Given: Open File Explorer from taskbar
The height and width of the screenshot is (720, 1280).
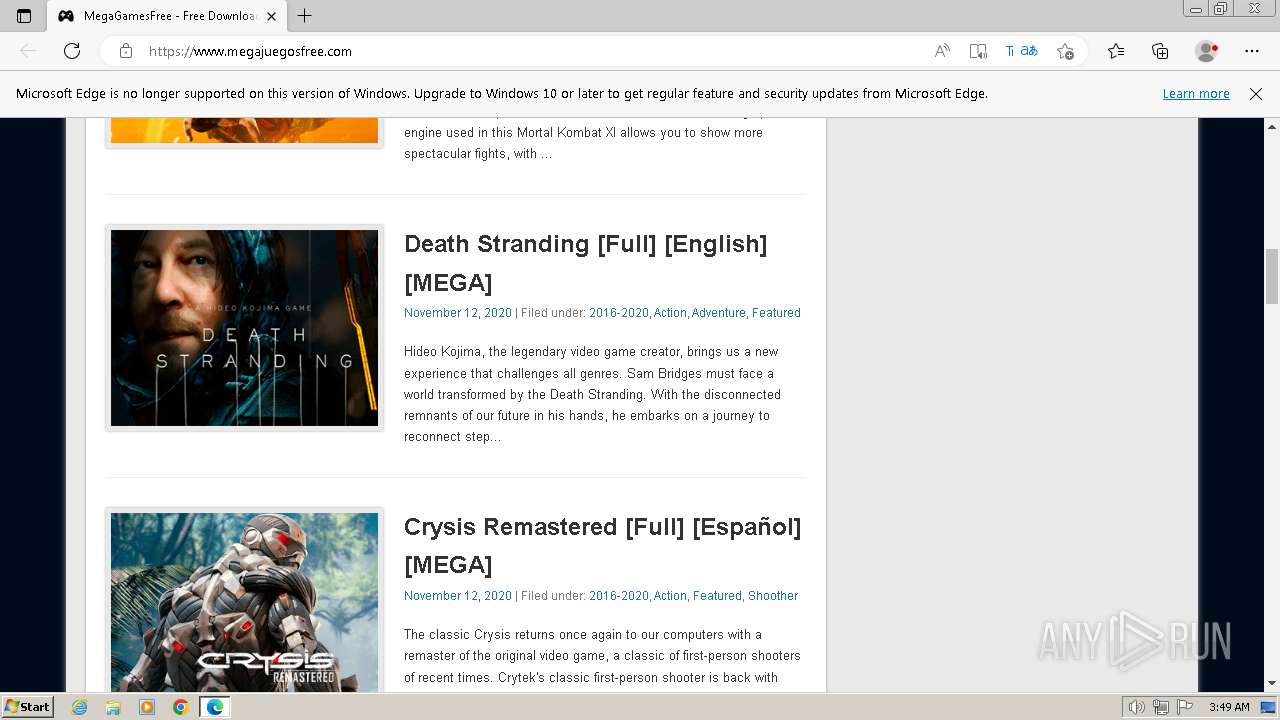Looking at the screenshot, I should [x=113, y=707].
